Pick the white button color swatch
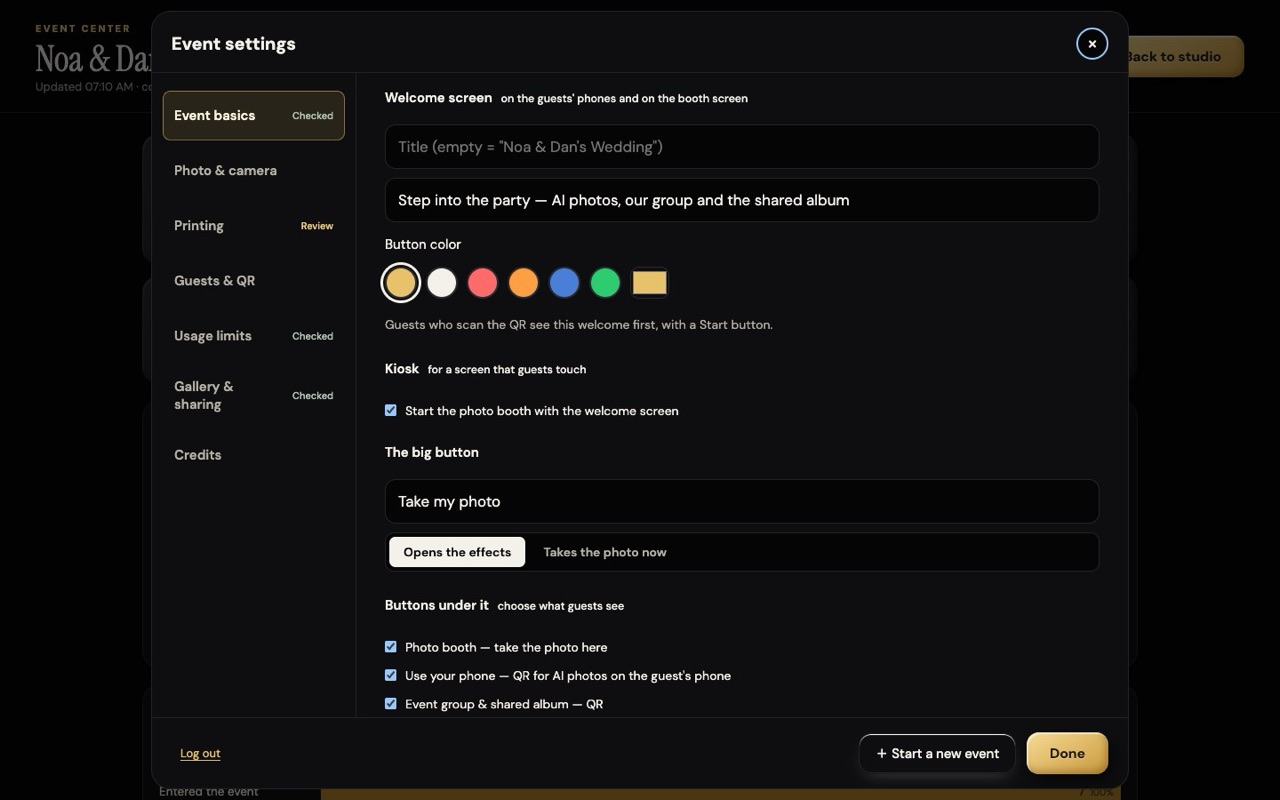 click(442, 283)
